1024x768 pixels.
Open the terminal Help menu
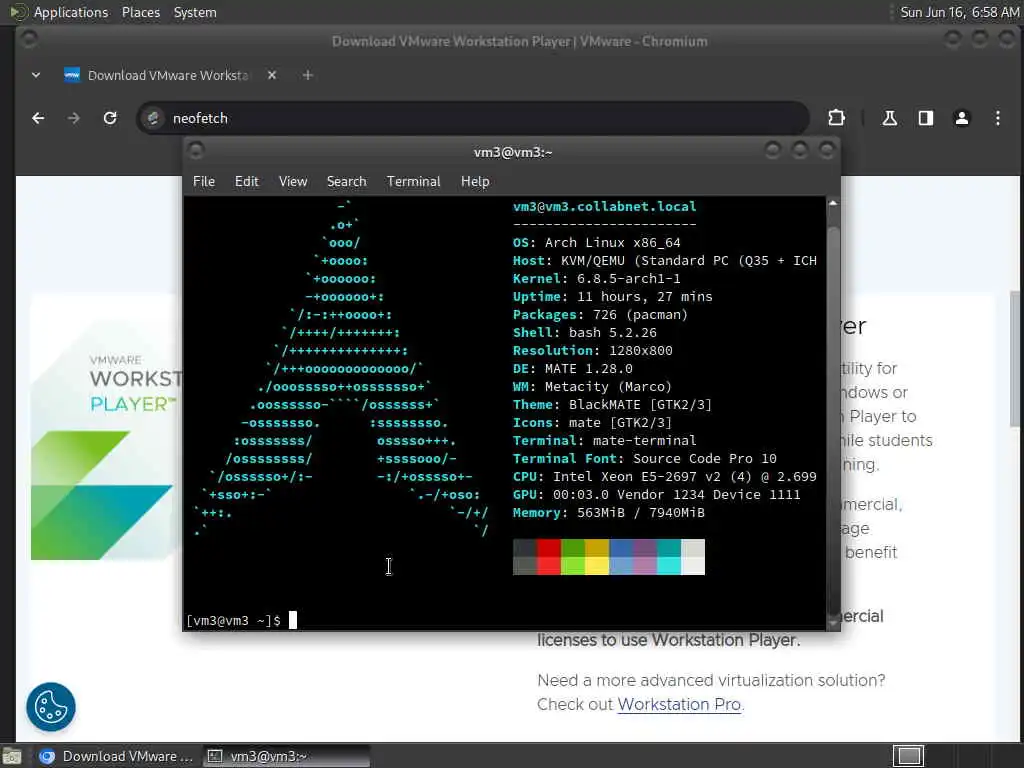click(475, 182)
